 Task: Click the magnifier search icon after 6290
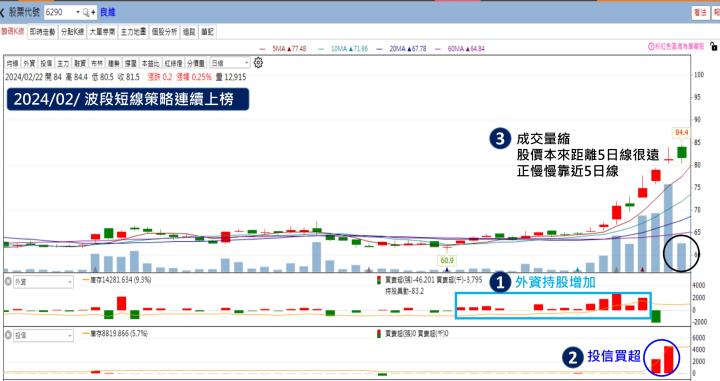click(86, 12)
